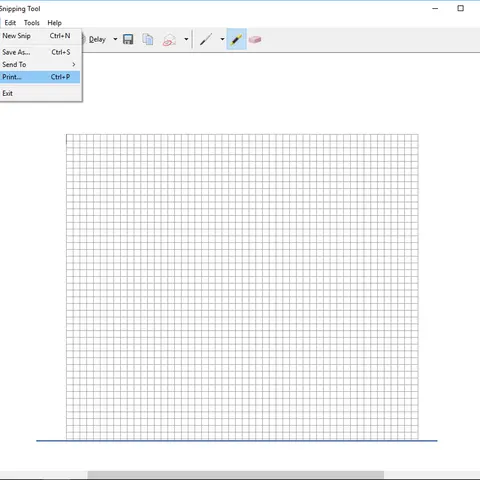The width and height of the screenshot is (480, 480).
Task: Choose New Snip from the menu
Action: pyautogui.click(x=40, y=36)
